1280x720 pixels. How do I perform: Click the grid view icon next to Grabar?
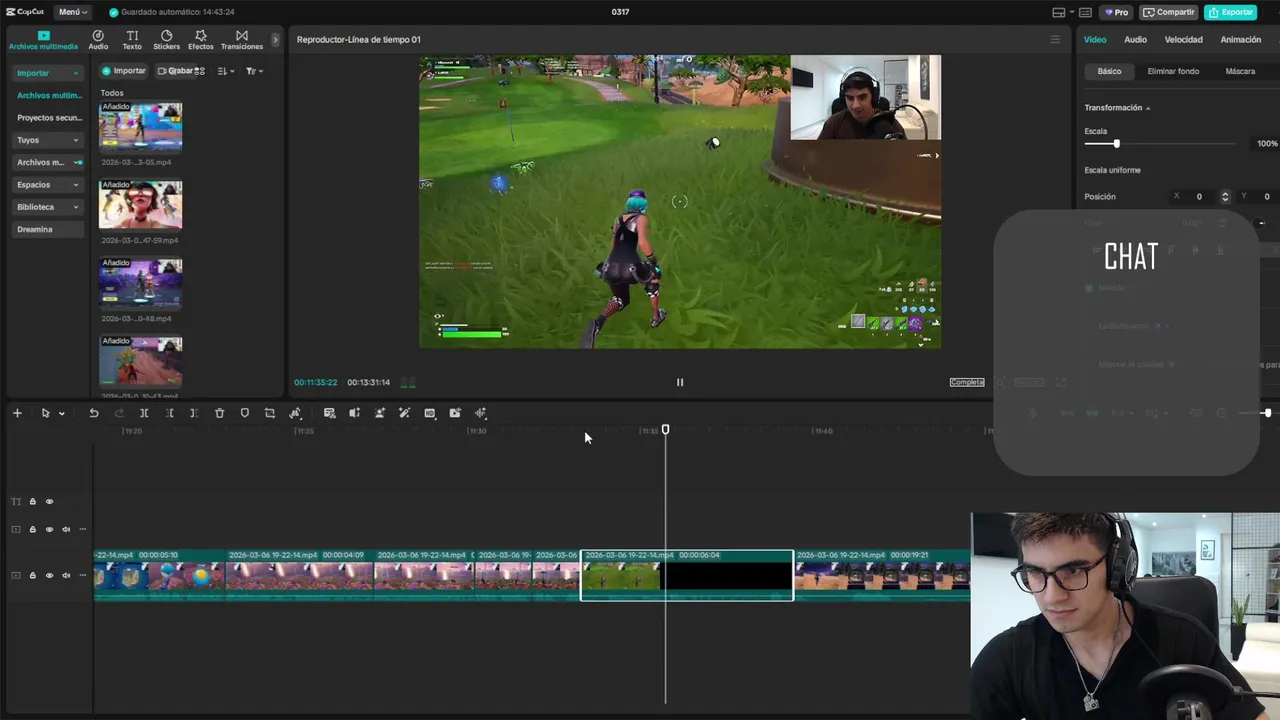coord(200,71)
